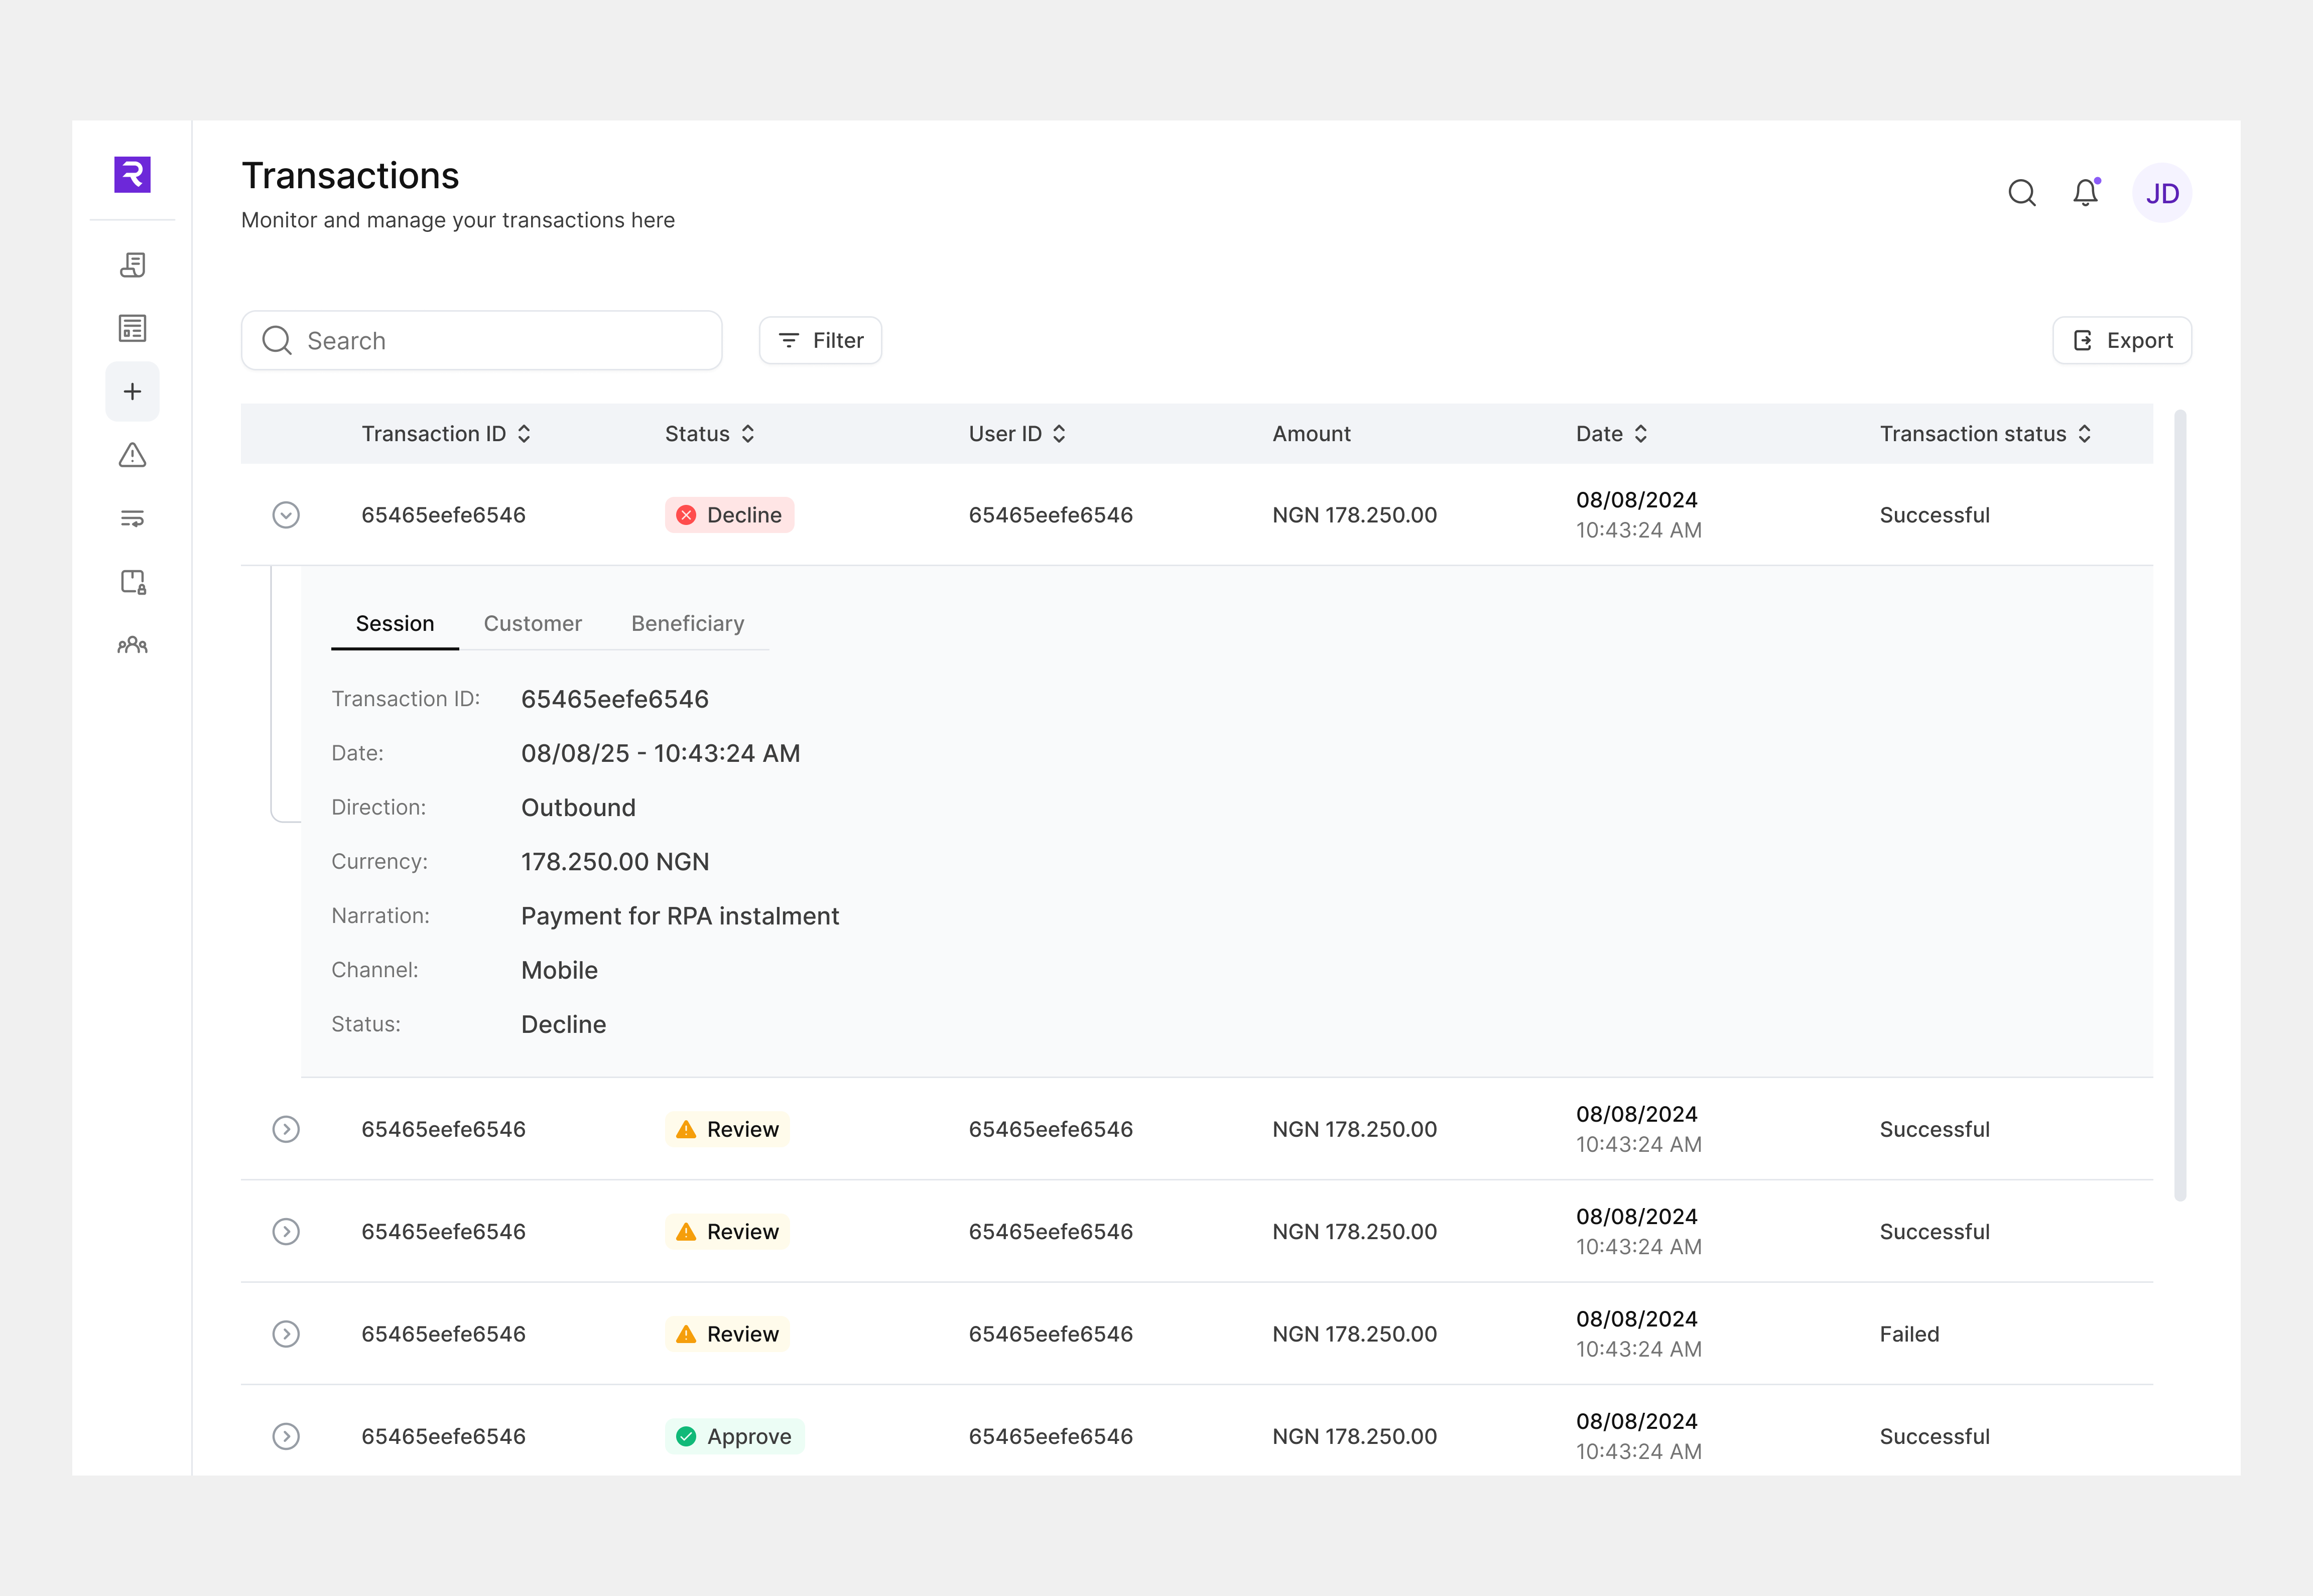This screenshot has width=2313, height=1596.
Task: Open the users group sidebar icon
Action: coord(132,645)
